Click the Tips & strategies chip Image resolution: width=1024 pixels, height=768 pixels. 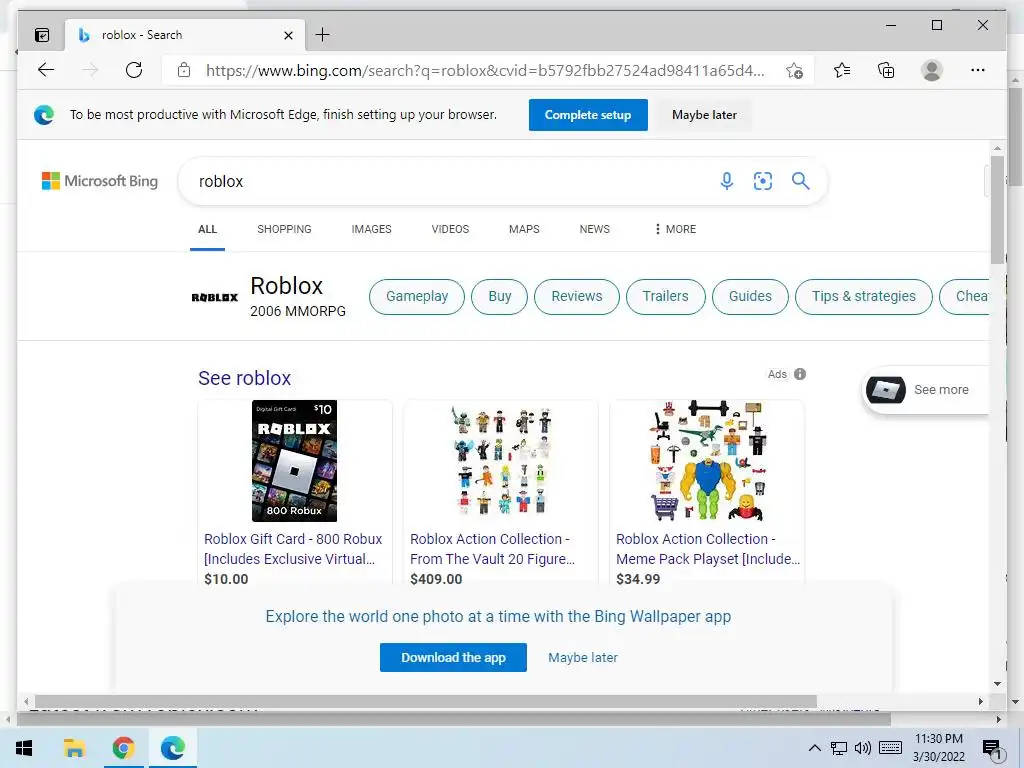[x=863, y=296]
